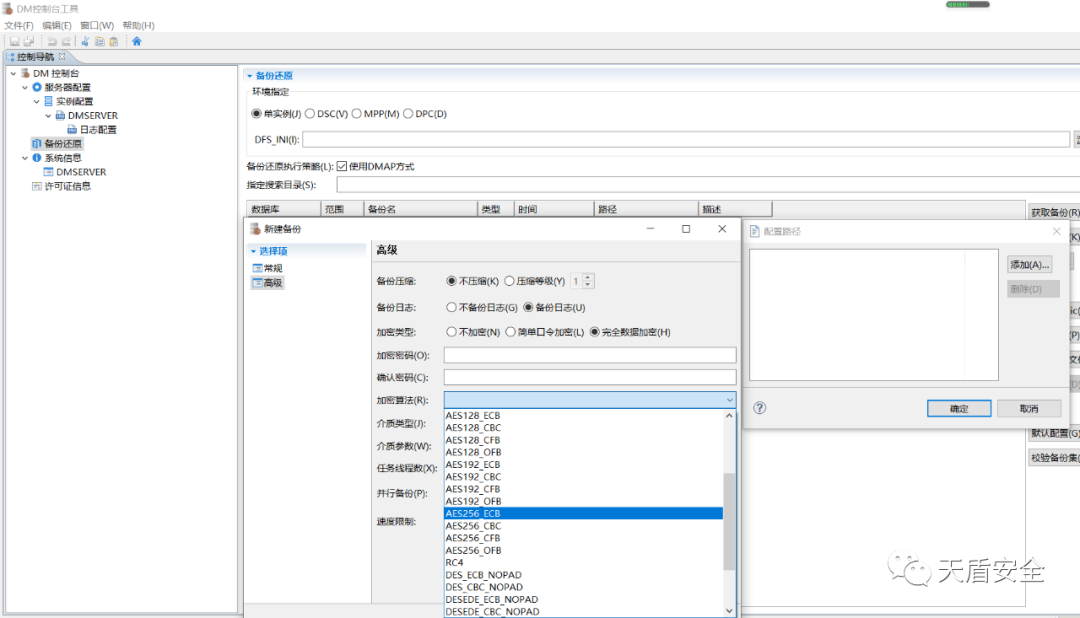Image resolution: width=1080 pixels, height=618 pixels.
Task: Toggle the 使用DMAP方式 checkbox
Action: (342, 166)
